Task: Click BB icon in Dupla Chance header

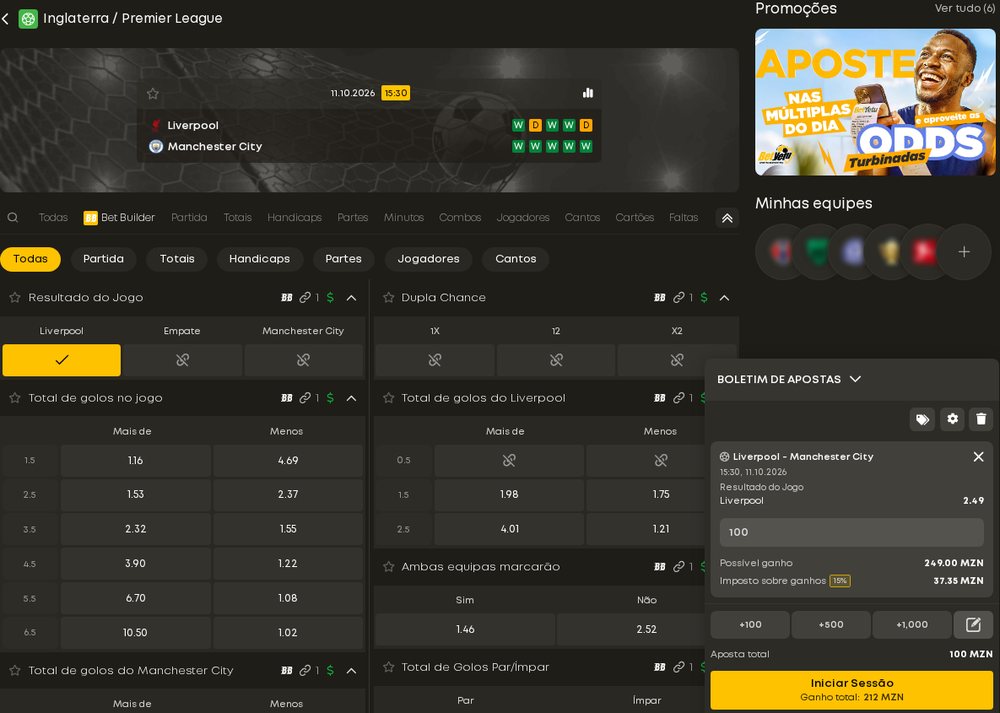Action: point(660,297)
